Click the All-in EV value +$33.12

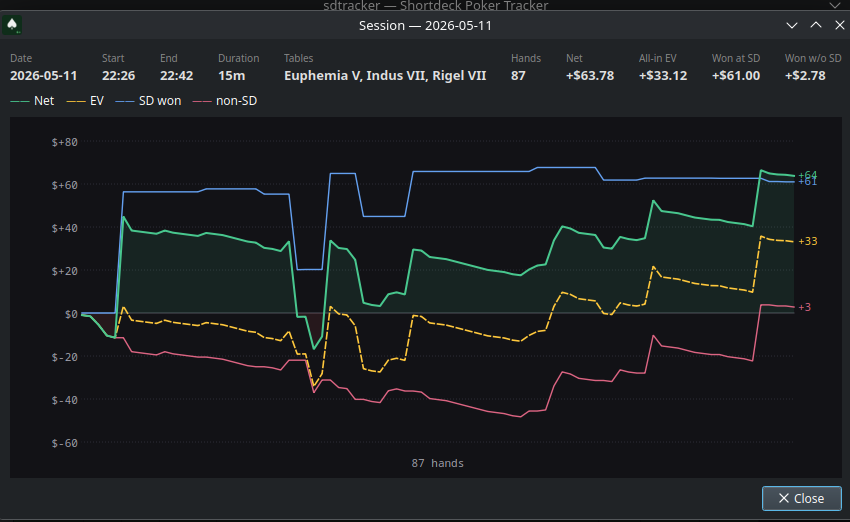663,75
